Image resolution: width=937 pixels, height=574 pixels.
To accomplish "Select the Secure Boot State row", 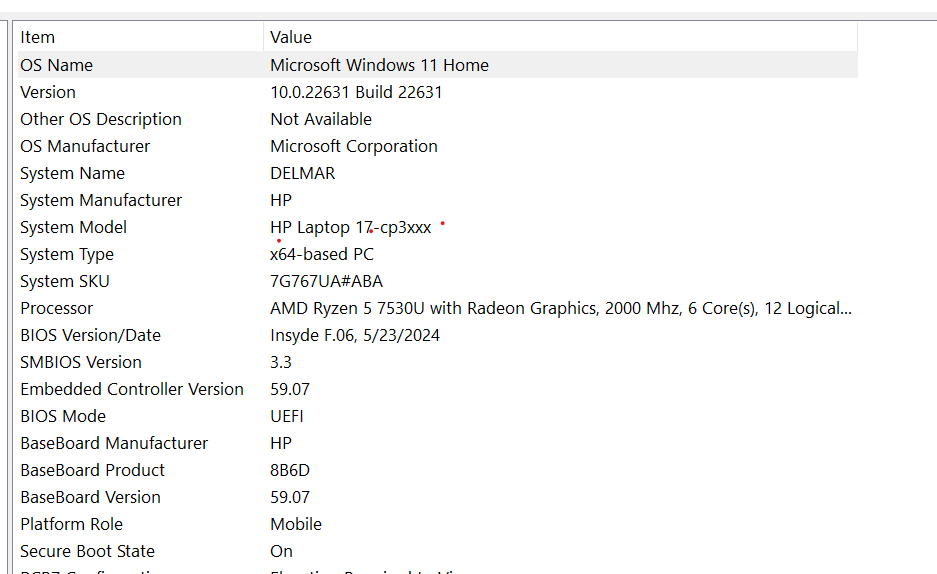I will point(437,551).
